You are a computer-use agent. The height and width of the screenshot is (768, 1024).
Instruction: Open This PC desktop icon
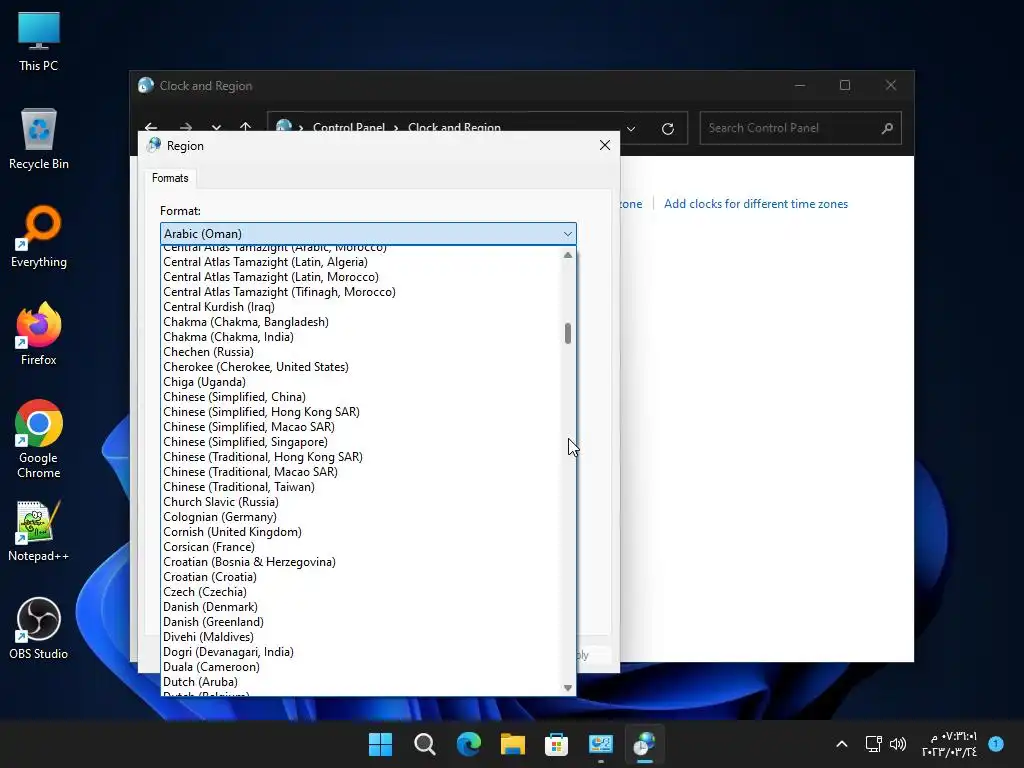tap(39, 41)
